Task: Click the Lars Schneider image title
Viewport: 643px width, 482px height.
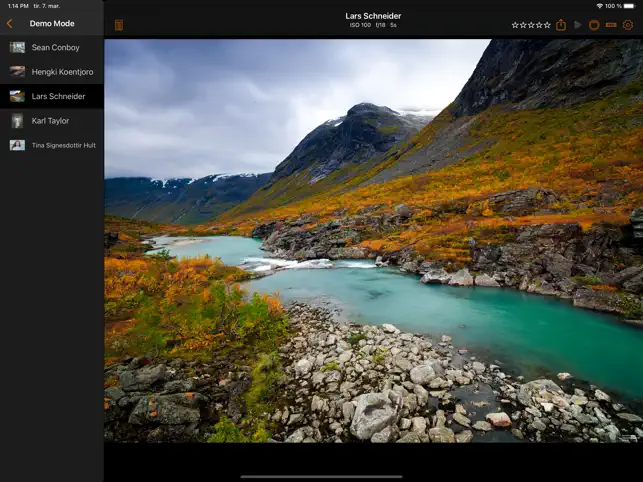Action: click(373, 16)
